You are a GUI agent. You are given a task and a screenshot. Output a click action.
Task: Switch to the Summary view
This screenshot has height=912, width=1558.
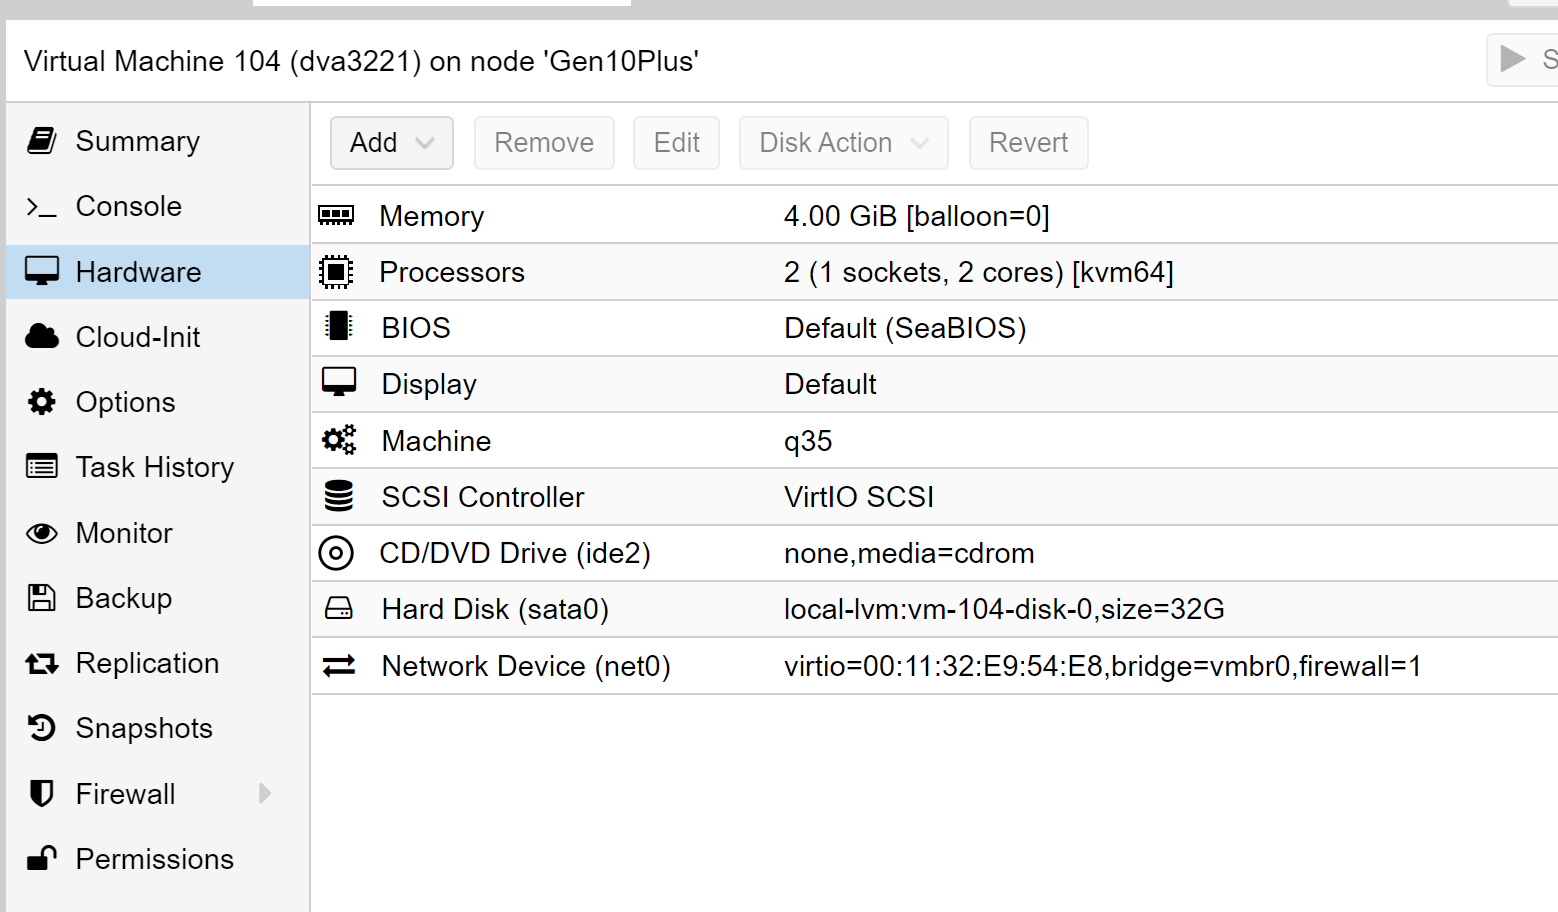click(137, 140)
